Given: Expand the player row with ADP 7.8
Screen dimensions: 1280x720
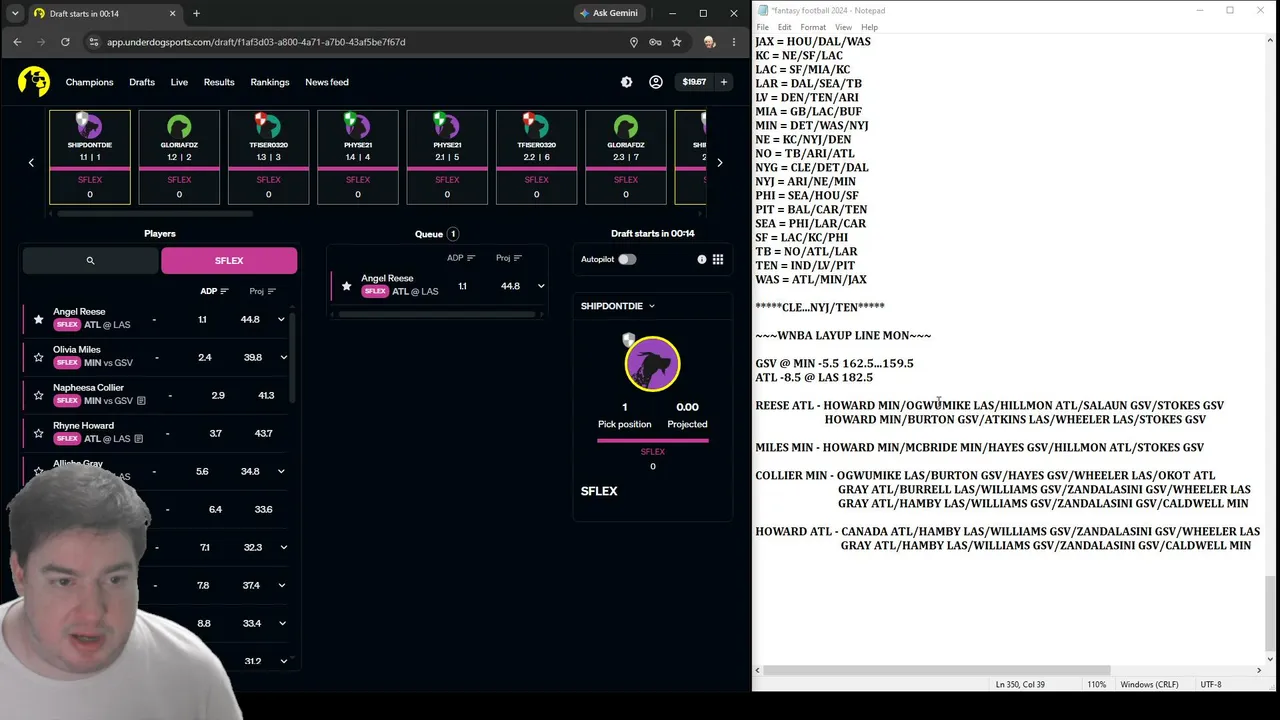Looking at the screenshot, I should (283, 585).
